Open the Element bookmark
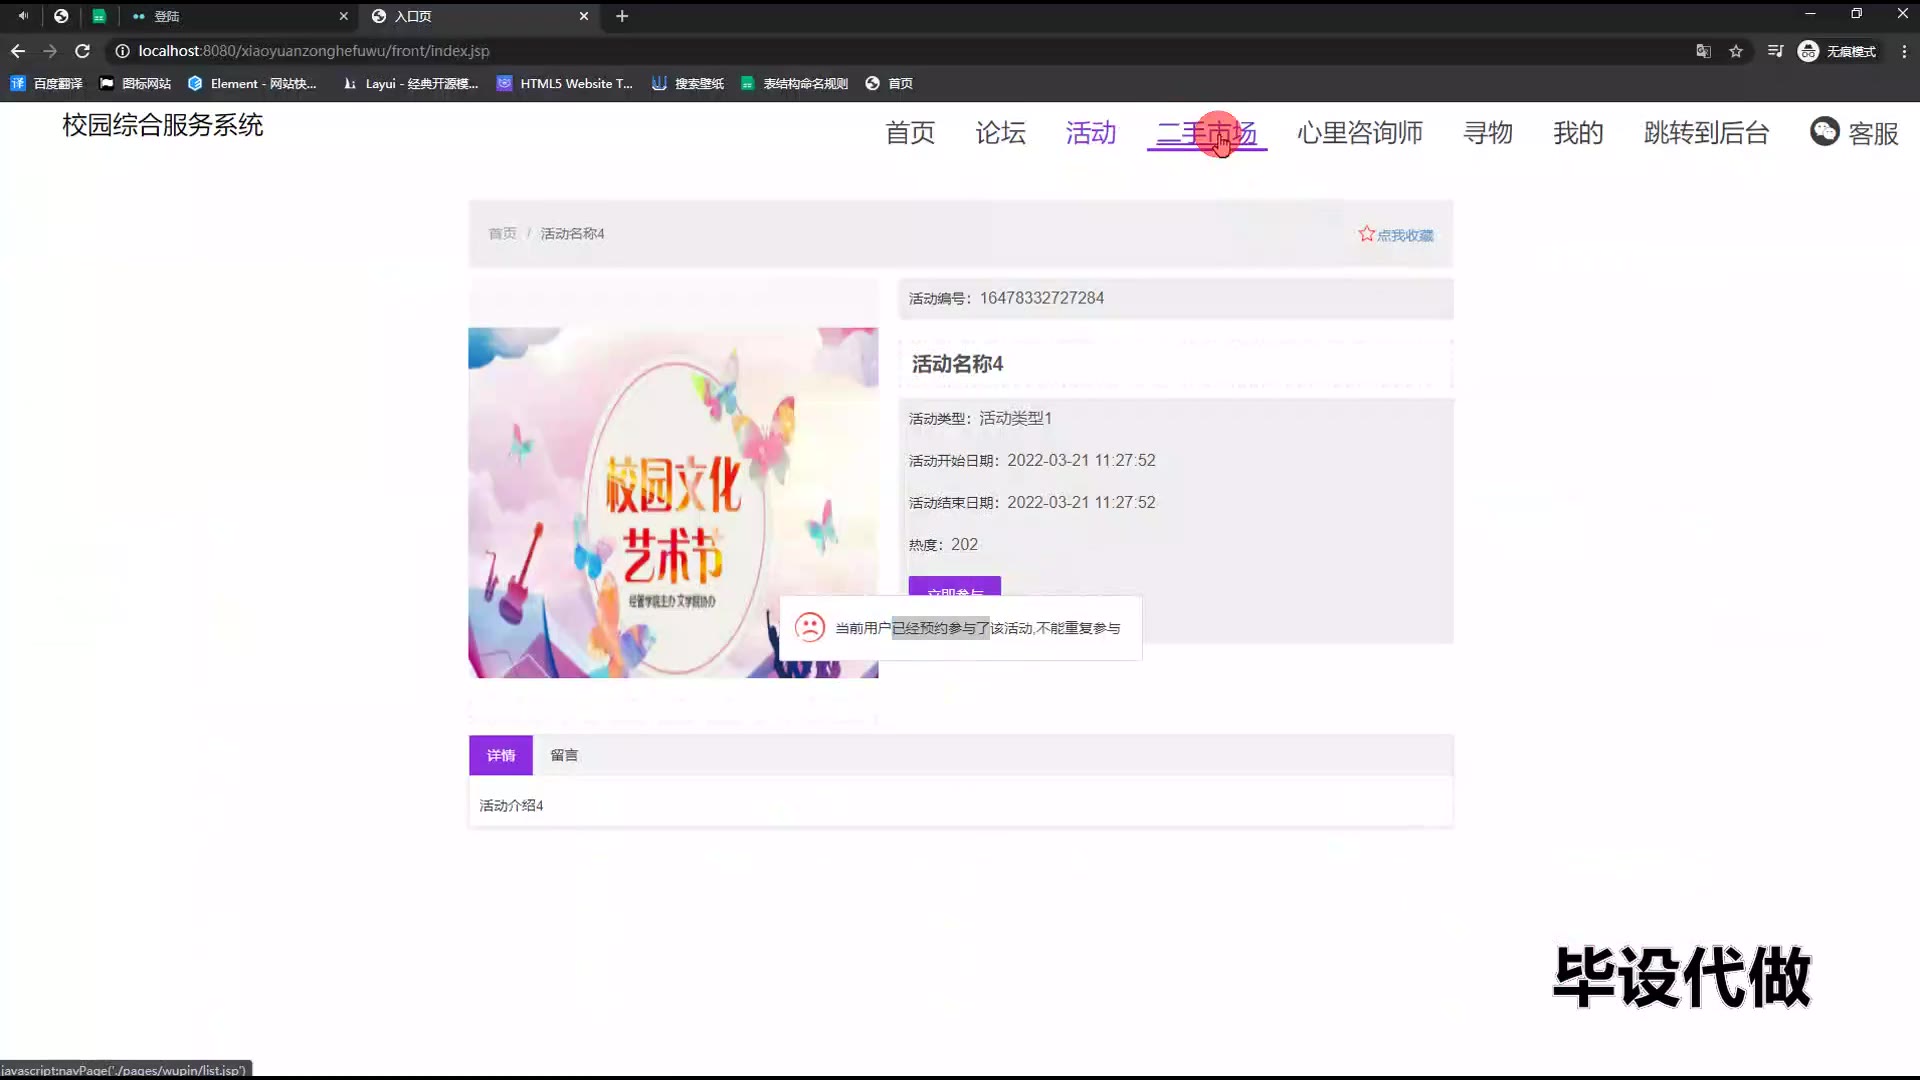Viewport: 1920px width, 1080px height. coord(252,84)
